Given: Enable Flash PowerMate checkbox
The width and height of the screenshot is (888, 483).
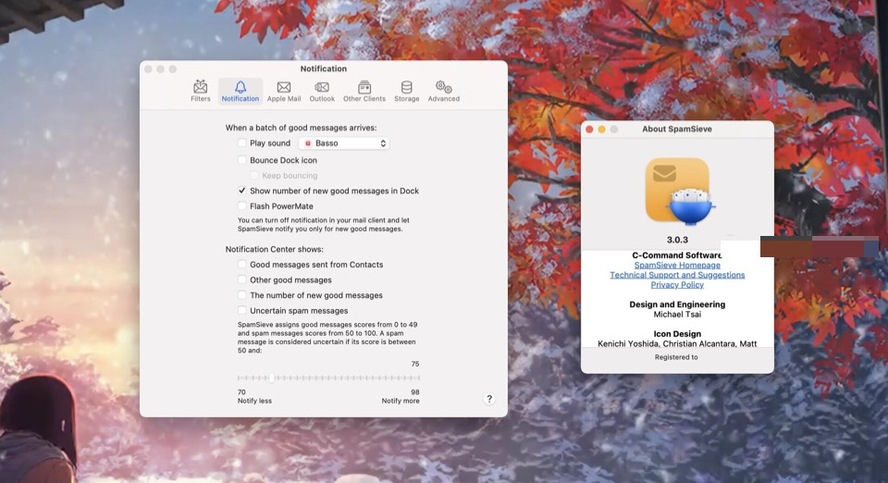Looking at the screenshot, I should click(x=242, y=206).
